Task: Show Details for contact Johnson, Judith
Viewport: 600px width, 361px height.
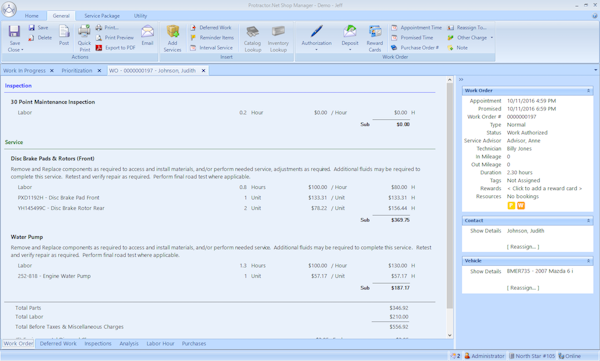Action: point(486,231)
